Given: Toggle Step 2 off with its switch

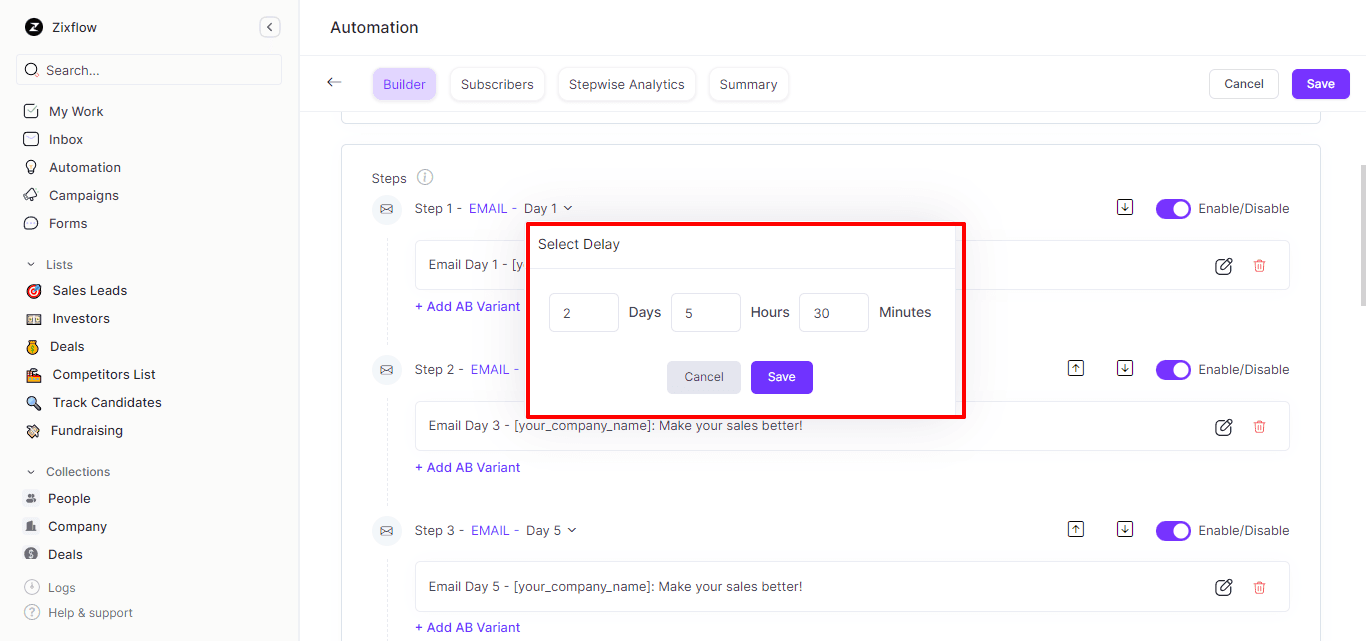Looking at the screenshot, I should click(1173, 369).
